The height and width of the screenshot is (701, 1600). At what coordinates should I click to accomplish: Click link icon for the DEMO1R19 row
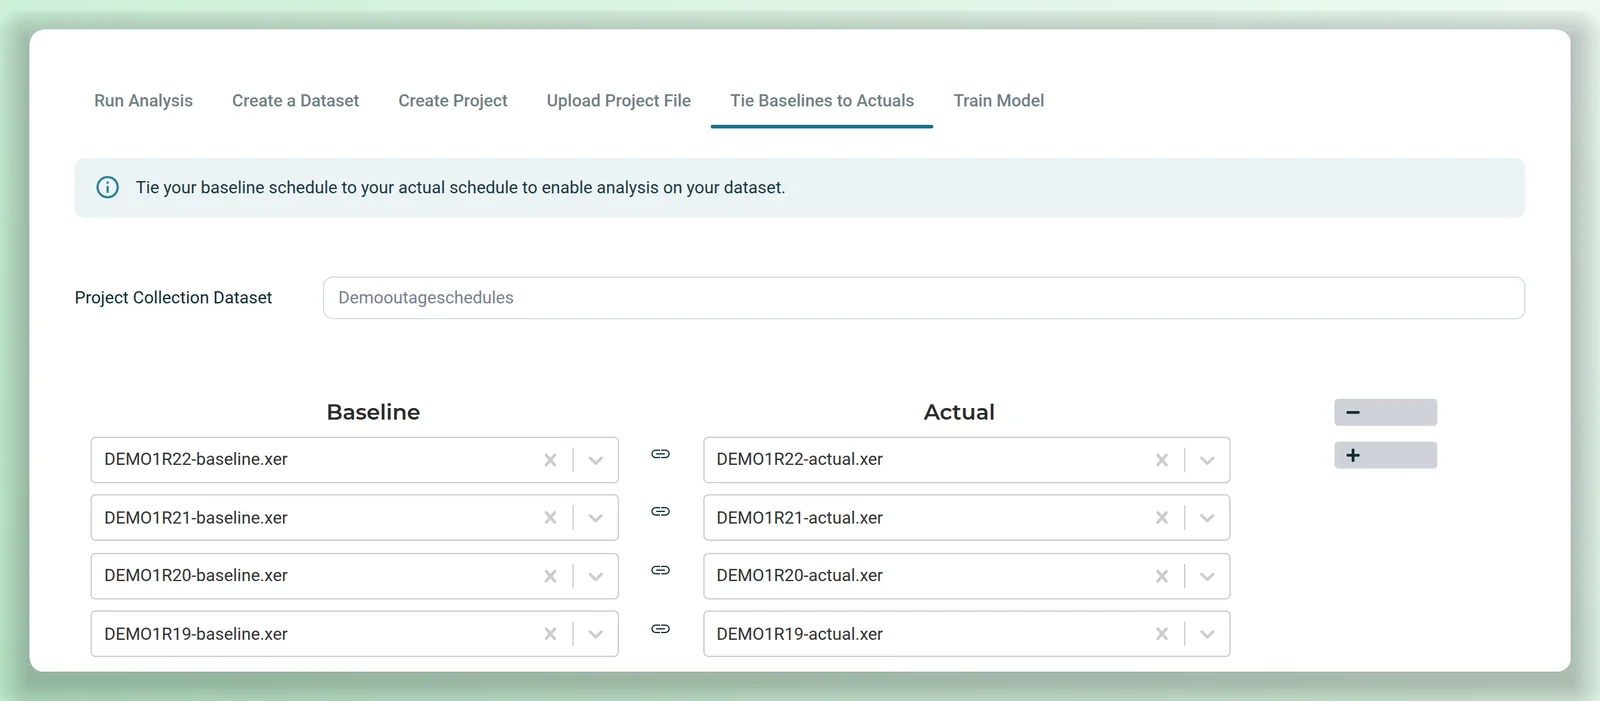click(x=660, y=629)
